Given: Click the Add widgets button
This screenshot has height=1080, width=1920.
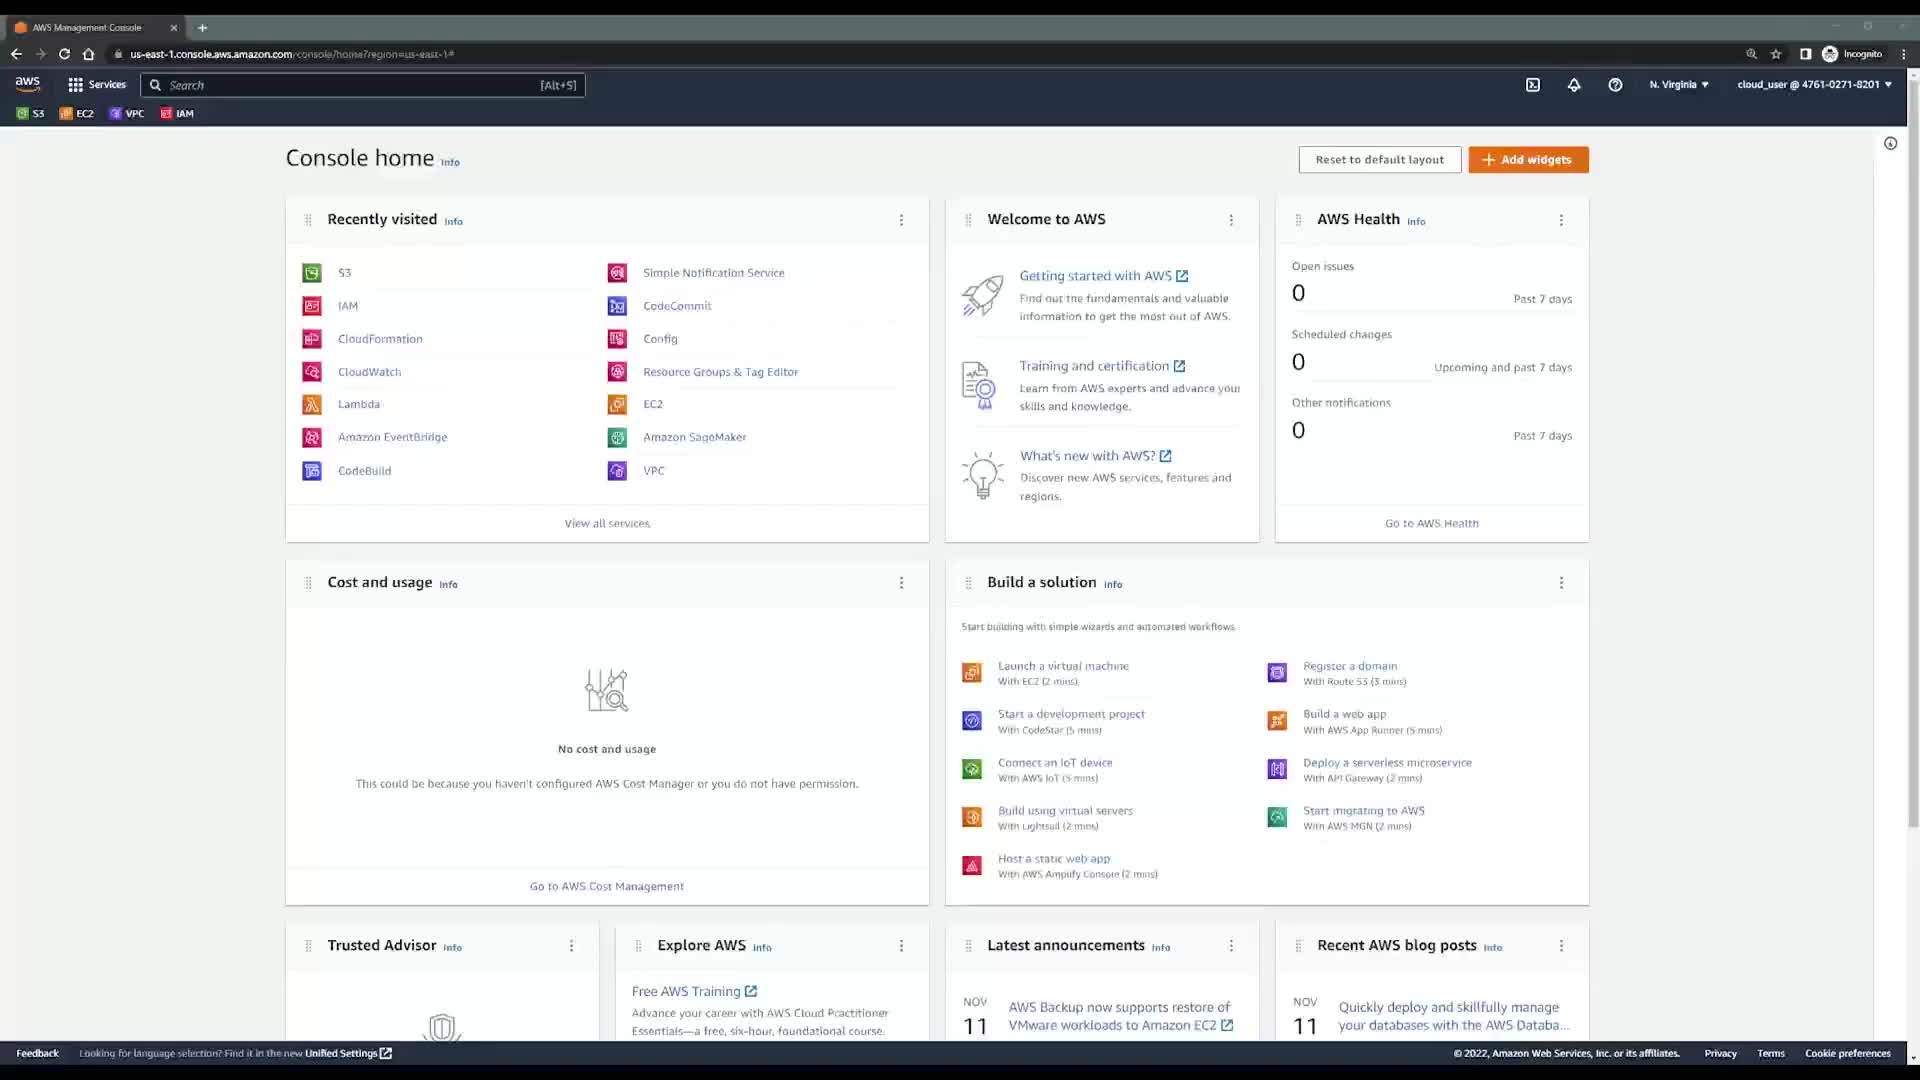Looking at the screenshot, I should pos(1528,160).
